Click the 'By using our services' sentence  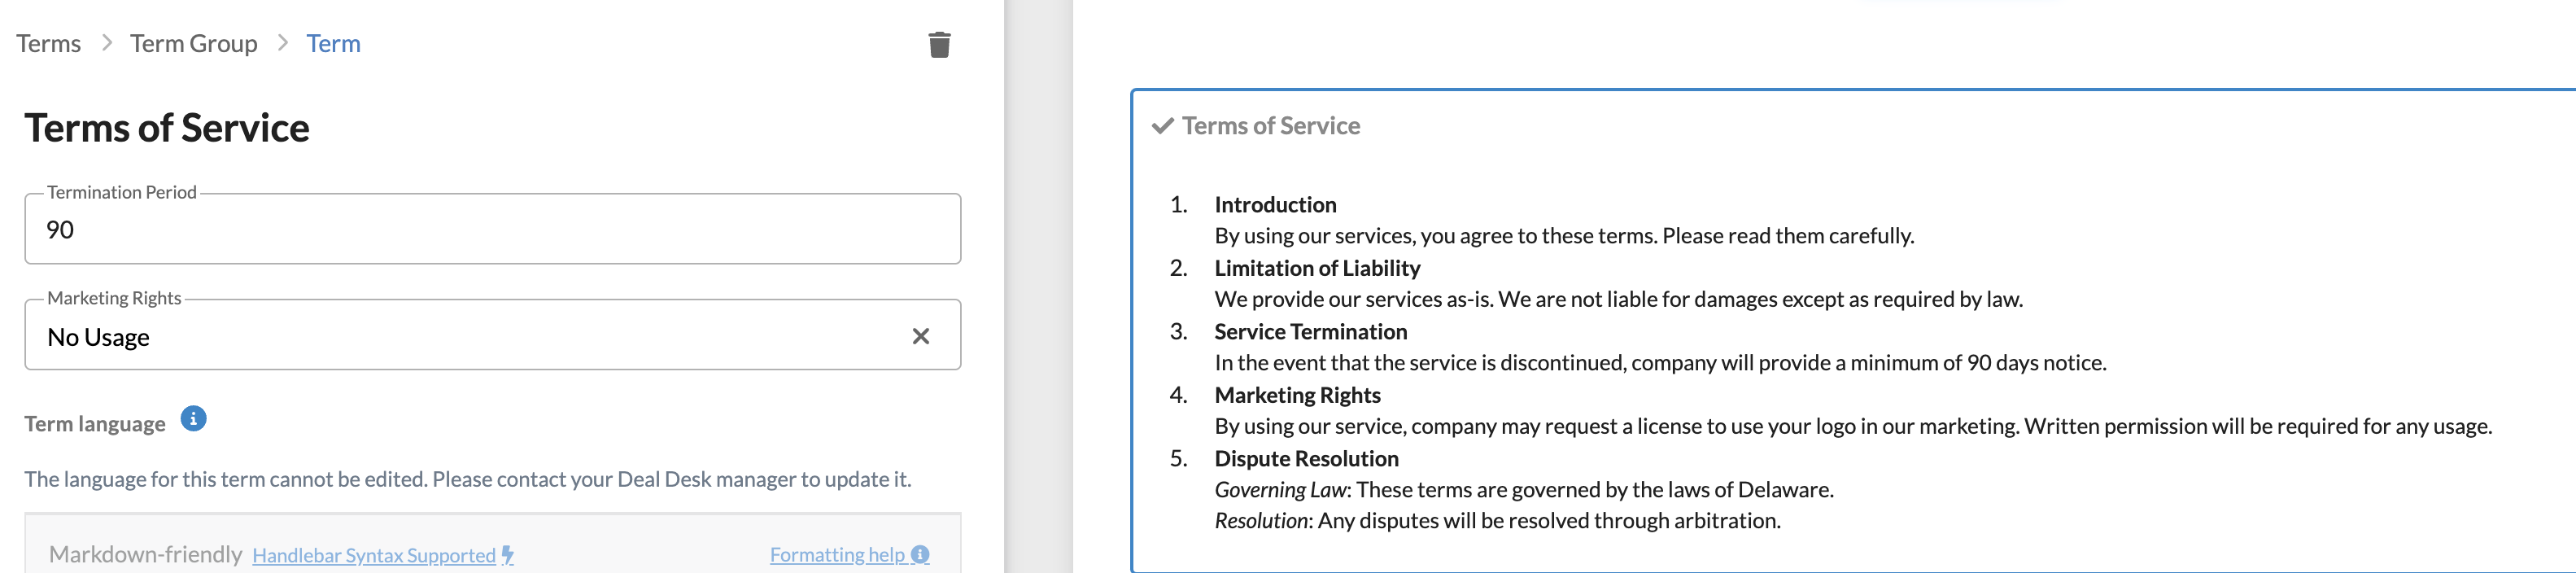click(x=1564, y=236)
